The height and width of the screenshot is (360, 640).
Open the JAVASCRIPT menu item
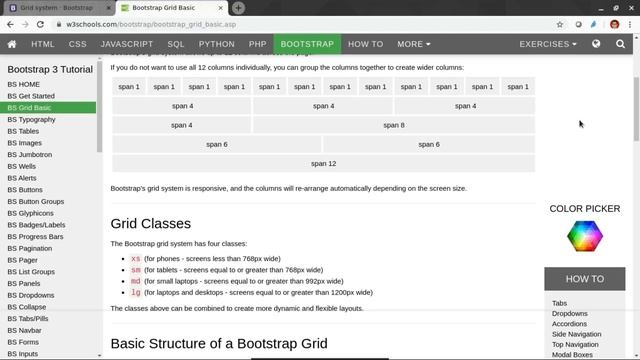click(127, 44)
